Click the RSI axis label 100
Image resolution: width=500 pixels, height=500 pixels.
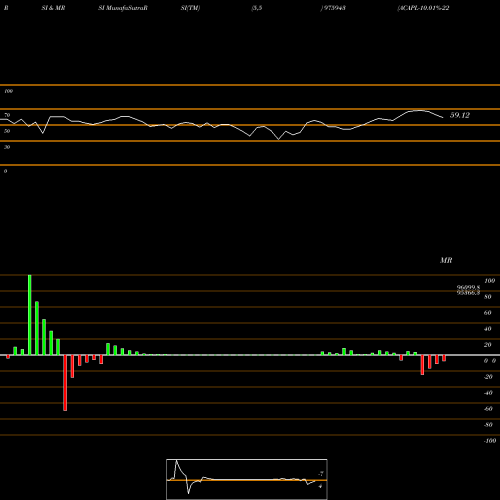click(8, 91)
